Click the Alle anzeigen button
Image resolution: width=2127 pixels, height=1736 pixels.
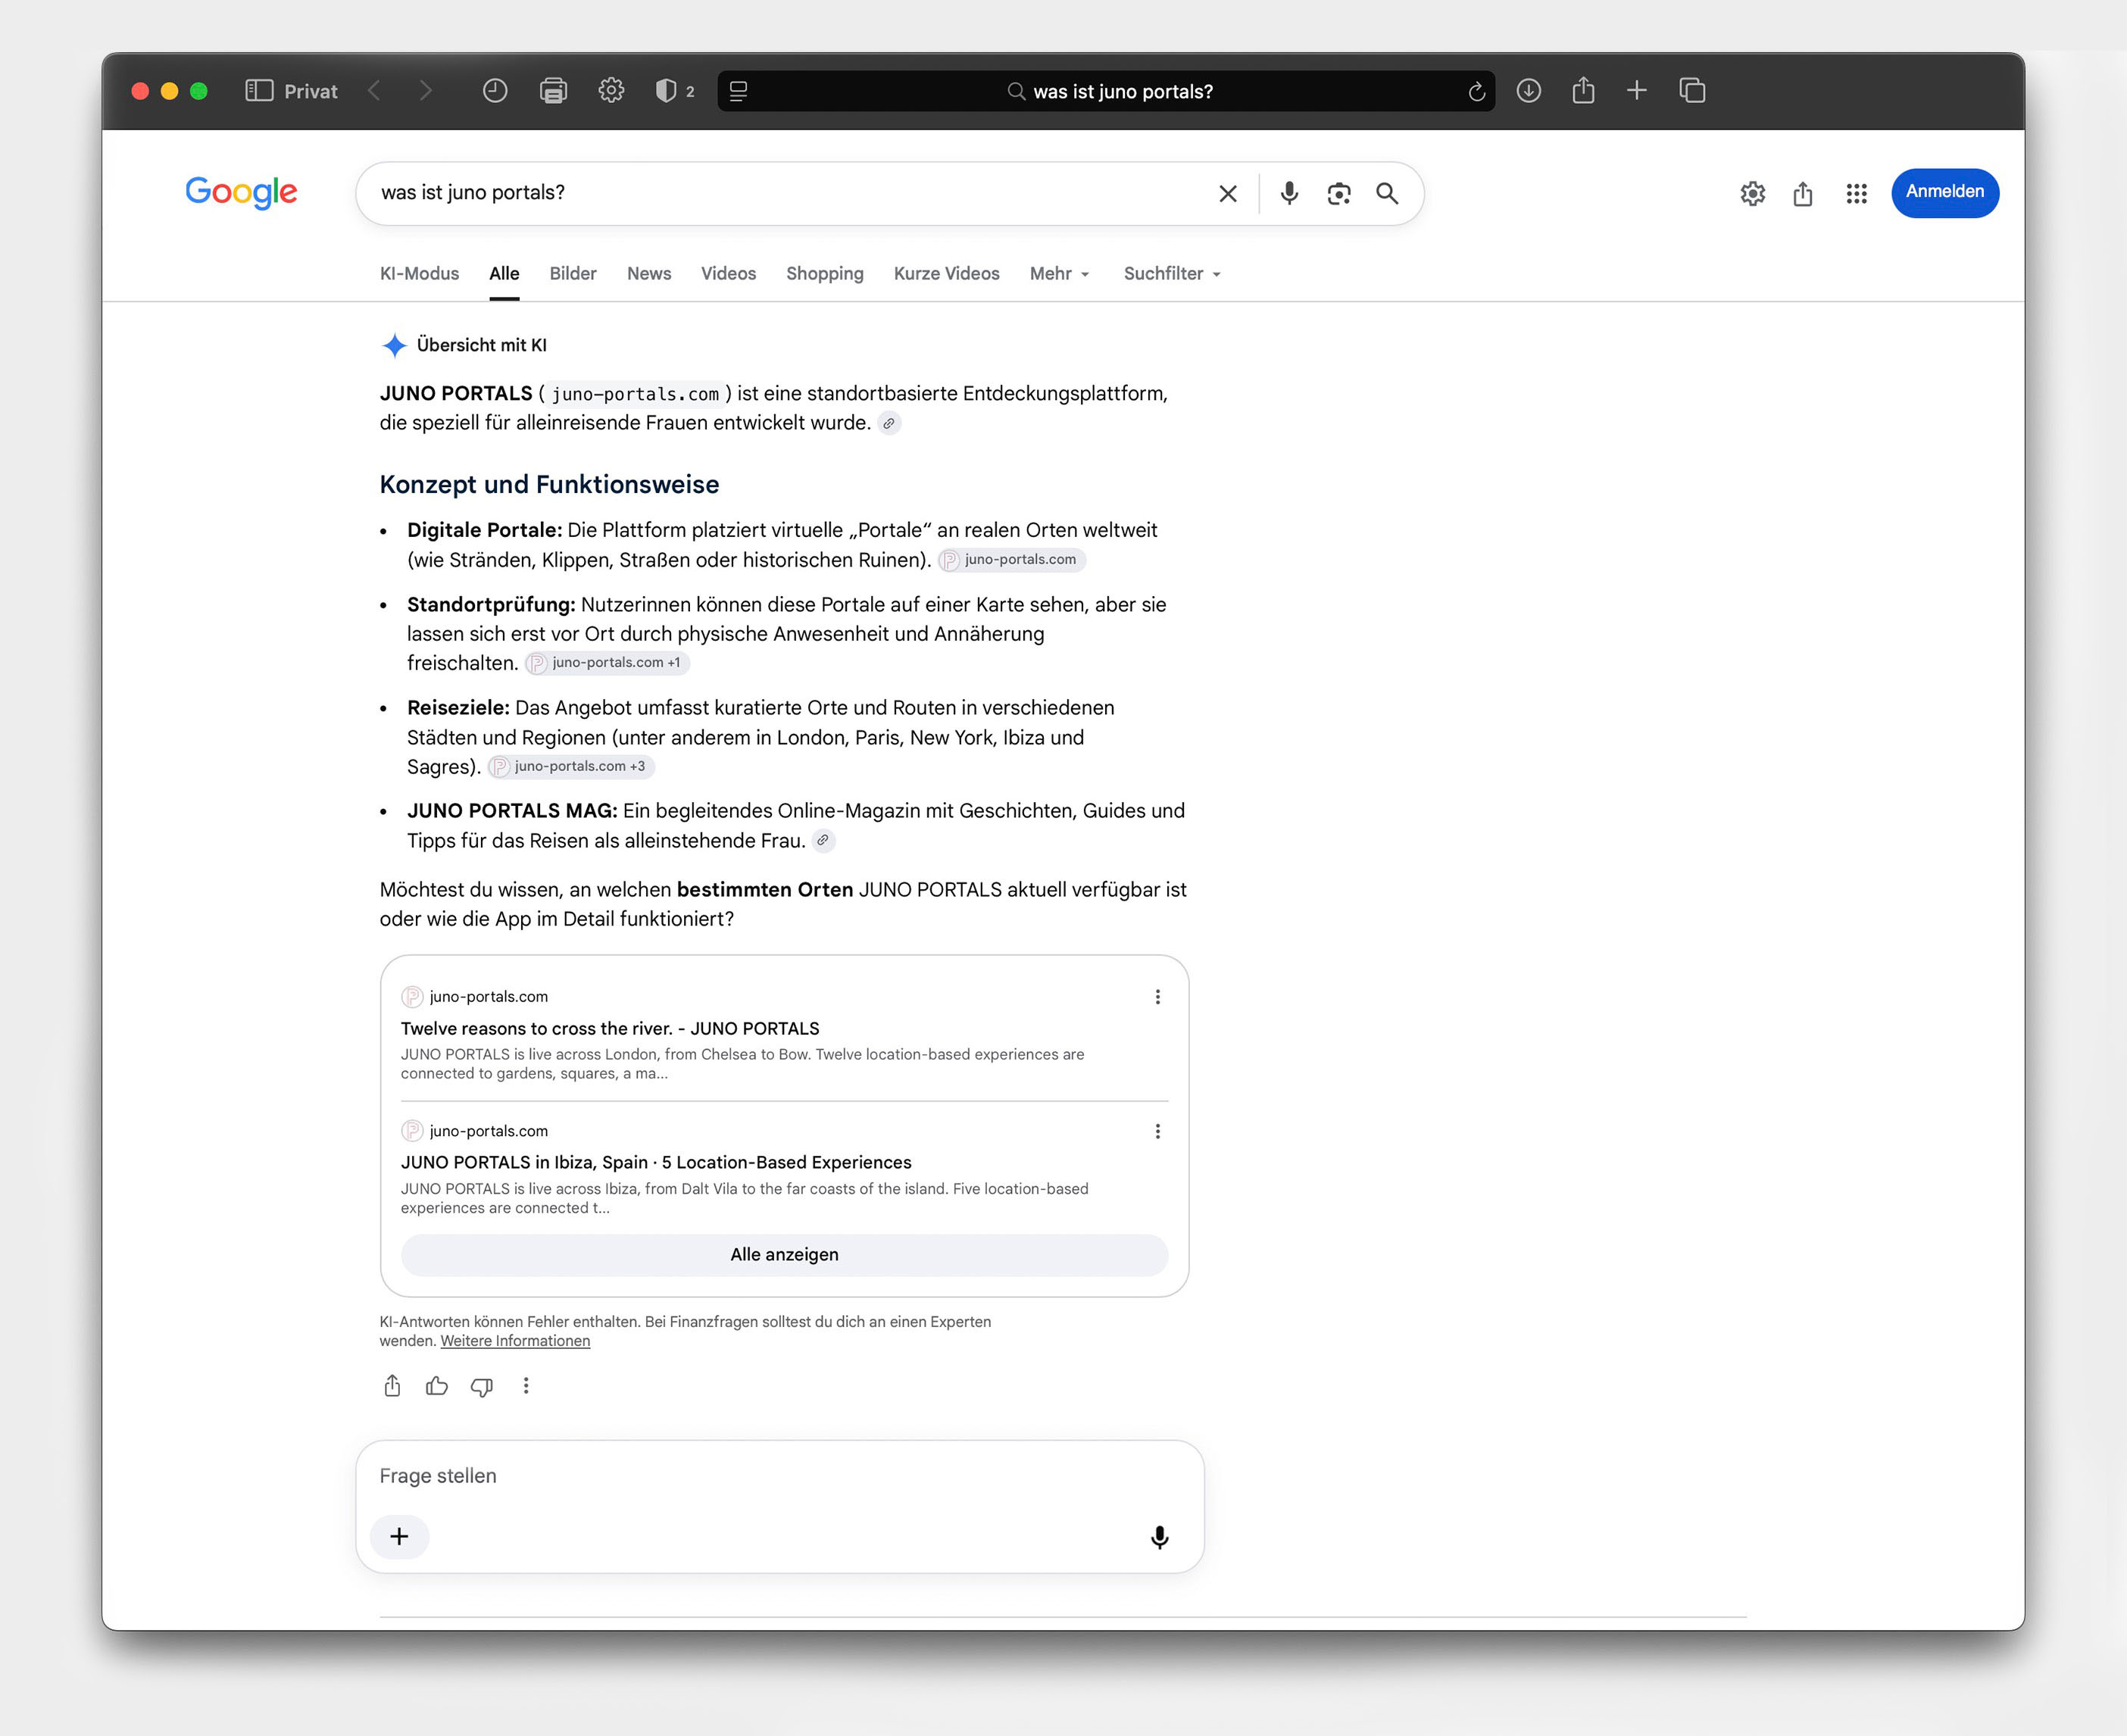[784, 1255]
